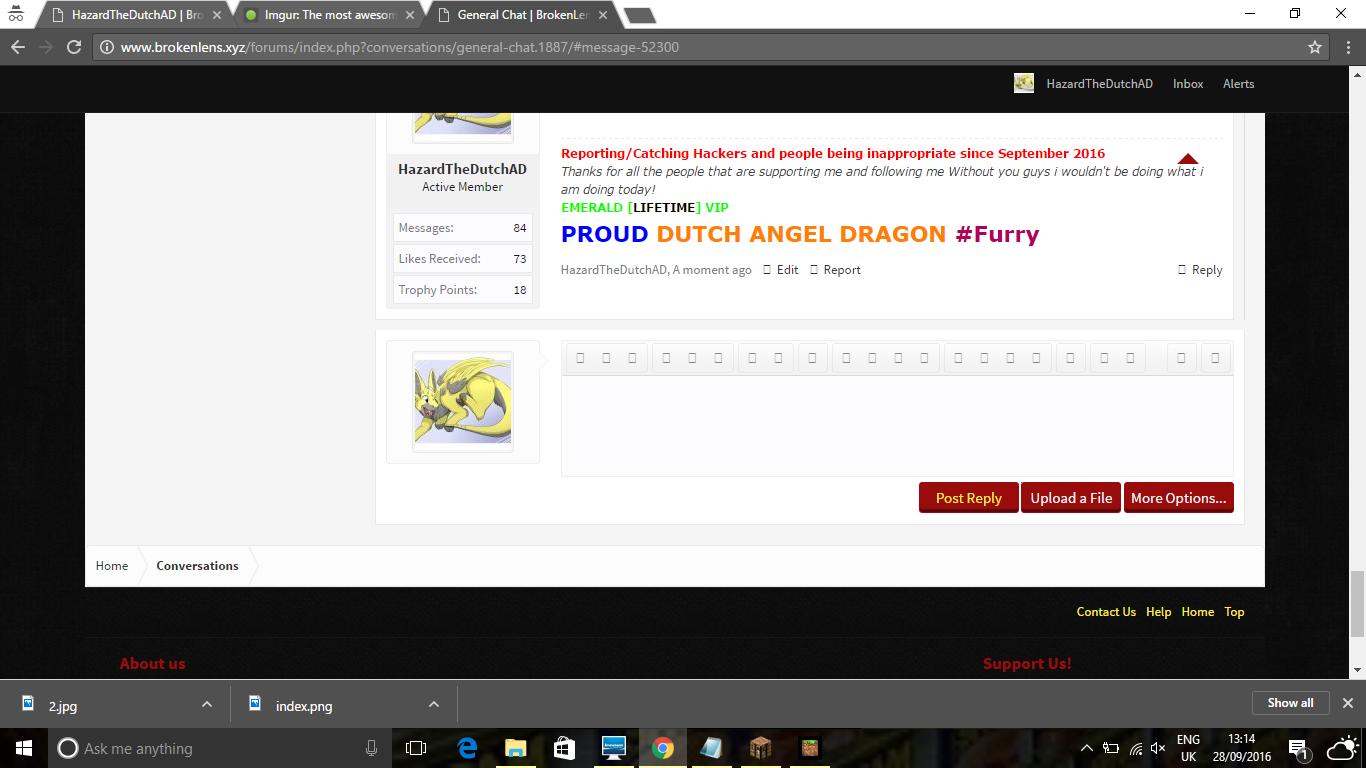Open the Windows Start menu
1366x768 pixels.
24,748
